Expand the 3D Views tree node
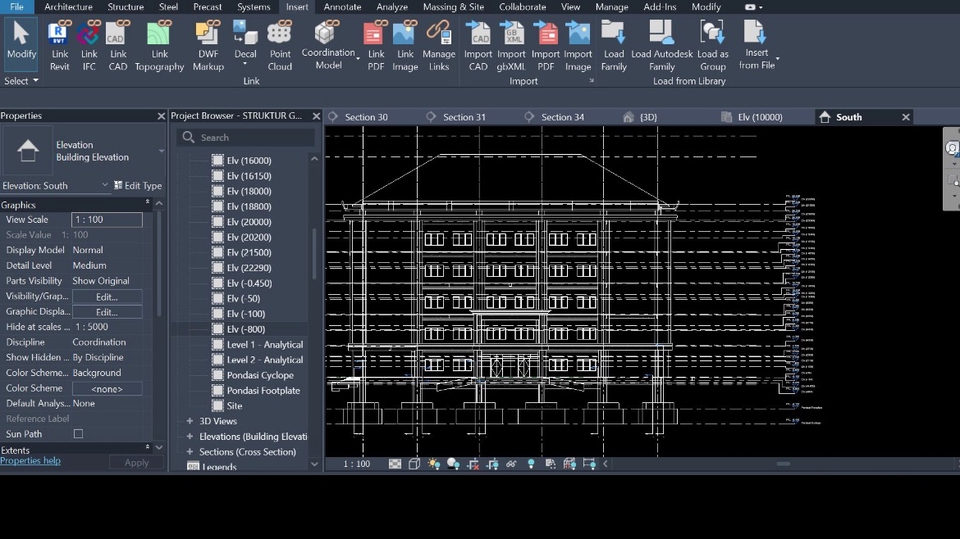Viewport: 960px width, 539px height. click(190, 421)
